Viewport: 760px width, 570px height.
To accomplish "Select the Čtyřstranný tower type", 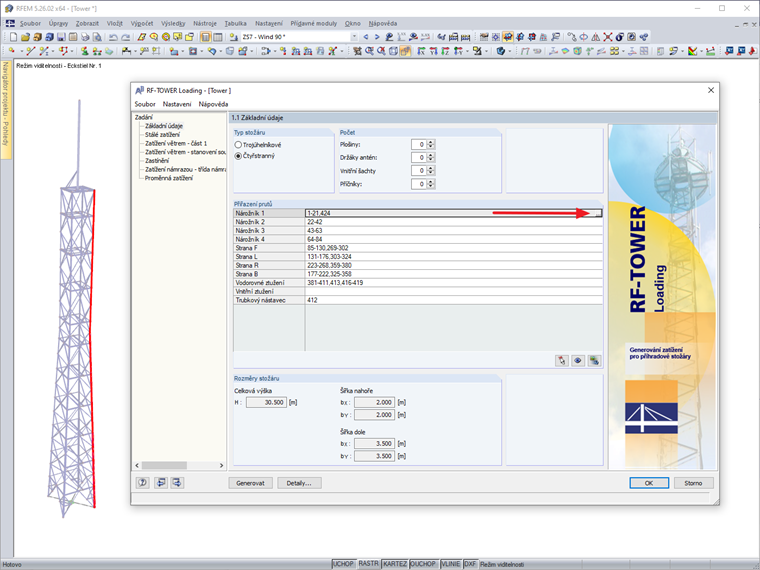I will click(238, 156).
